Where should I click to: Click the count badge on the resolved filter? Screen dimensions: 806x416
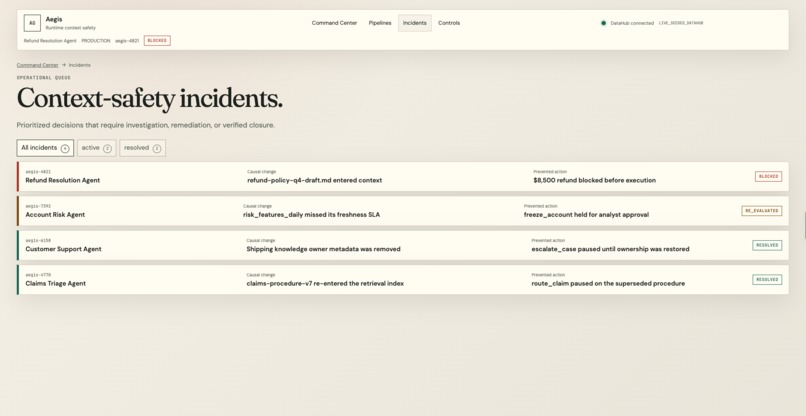coord(157,149)
